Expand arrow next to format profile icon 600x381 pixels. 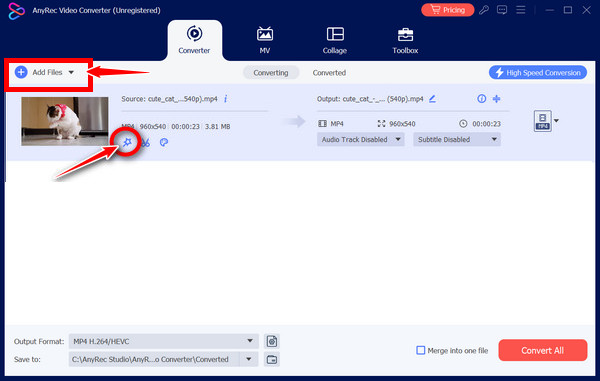tap(556, 121)
